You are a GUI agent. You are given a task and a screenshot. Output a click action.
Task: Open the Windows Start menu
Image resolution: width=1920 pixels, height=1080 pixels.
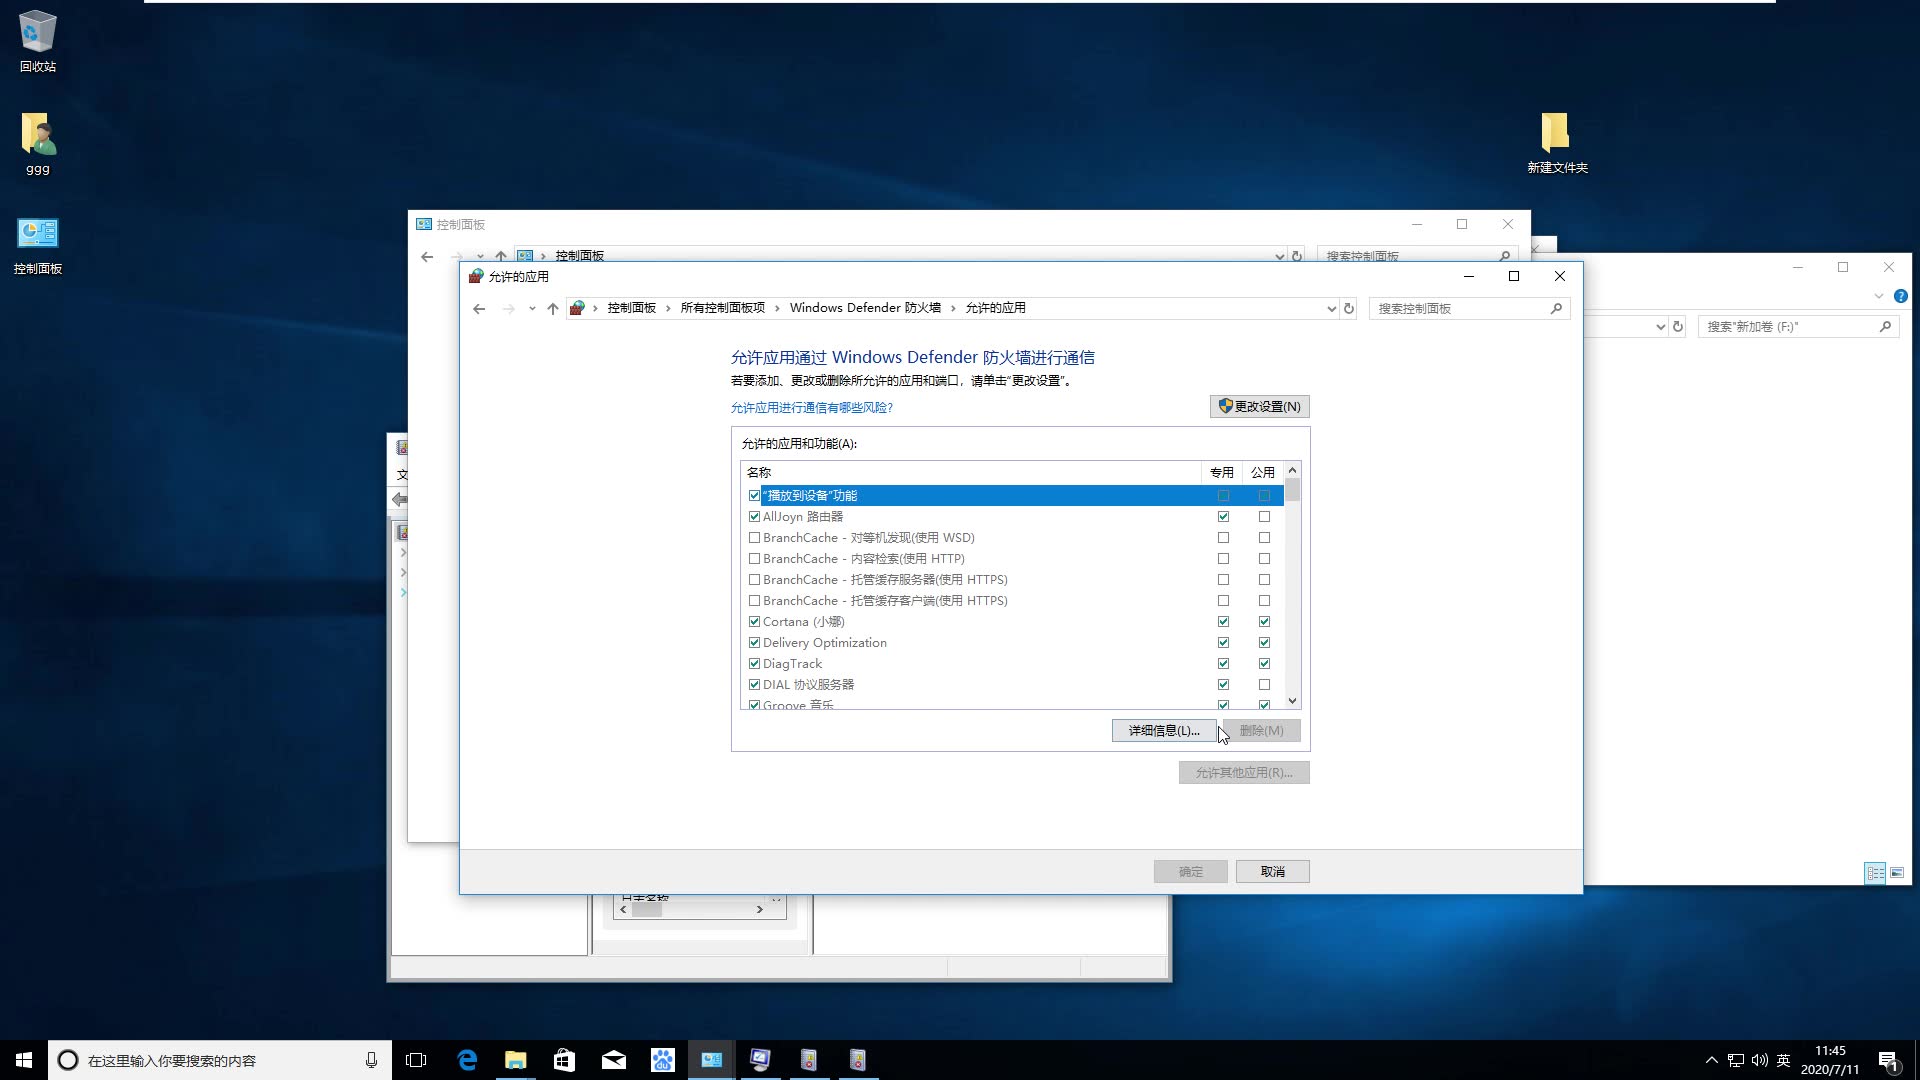(x=24, y=1060)
